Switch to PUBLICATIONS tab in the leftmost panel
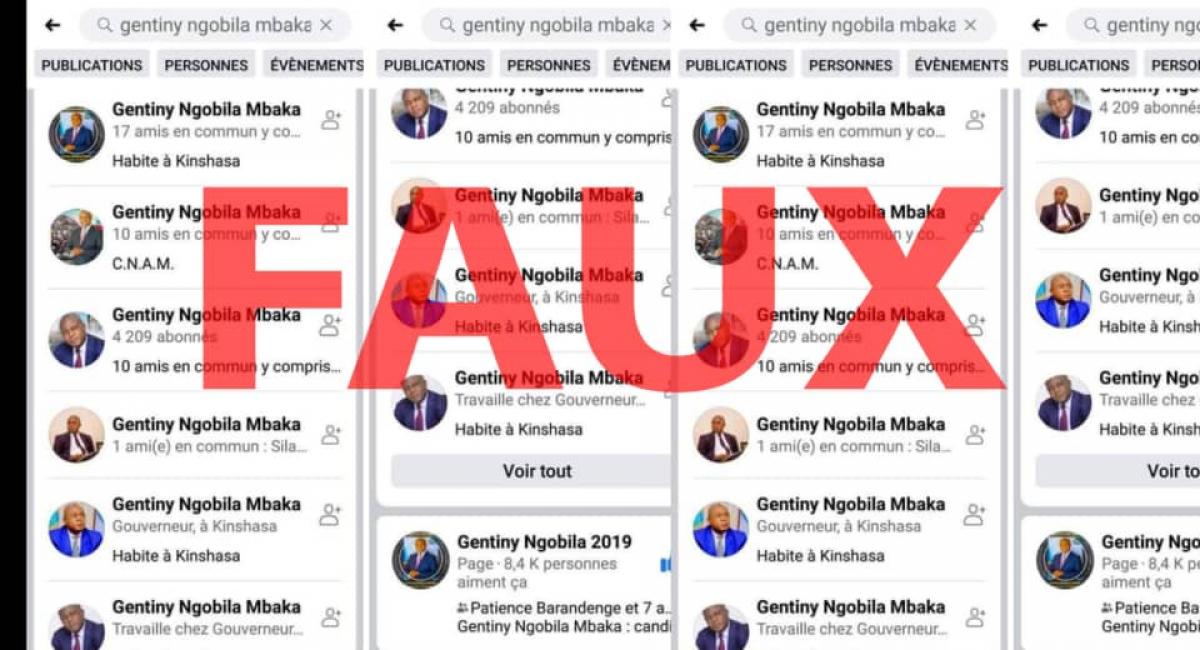Screen dimensions: 1200x650 pos(92,65)
